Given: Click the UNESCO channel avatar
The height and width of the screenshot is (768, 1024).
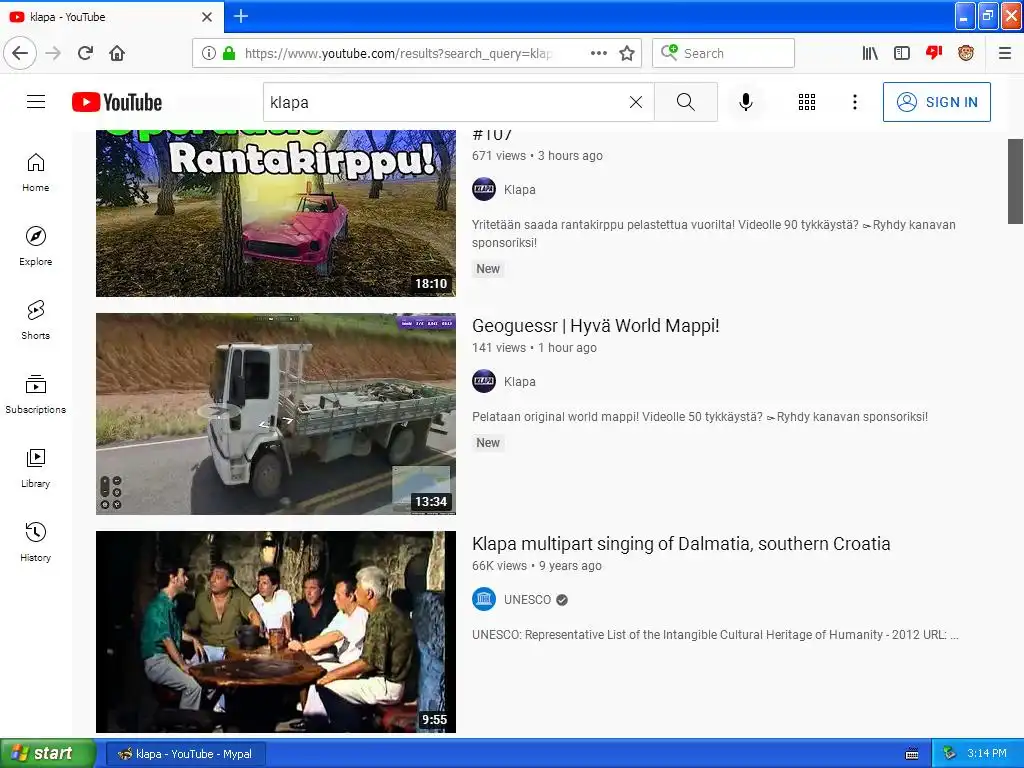Looking at the screenshot, I should pos(484,600).
